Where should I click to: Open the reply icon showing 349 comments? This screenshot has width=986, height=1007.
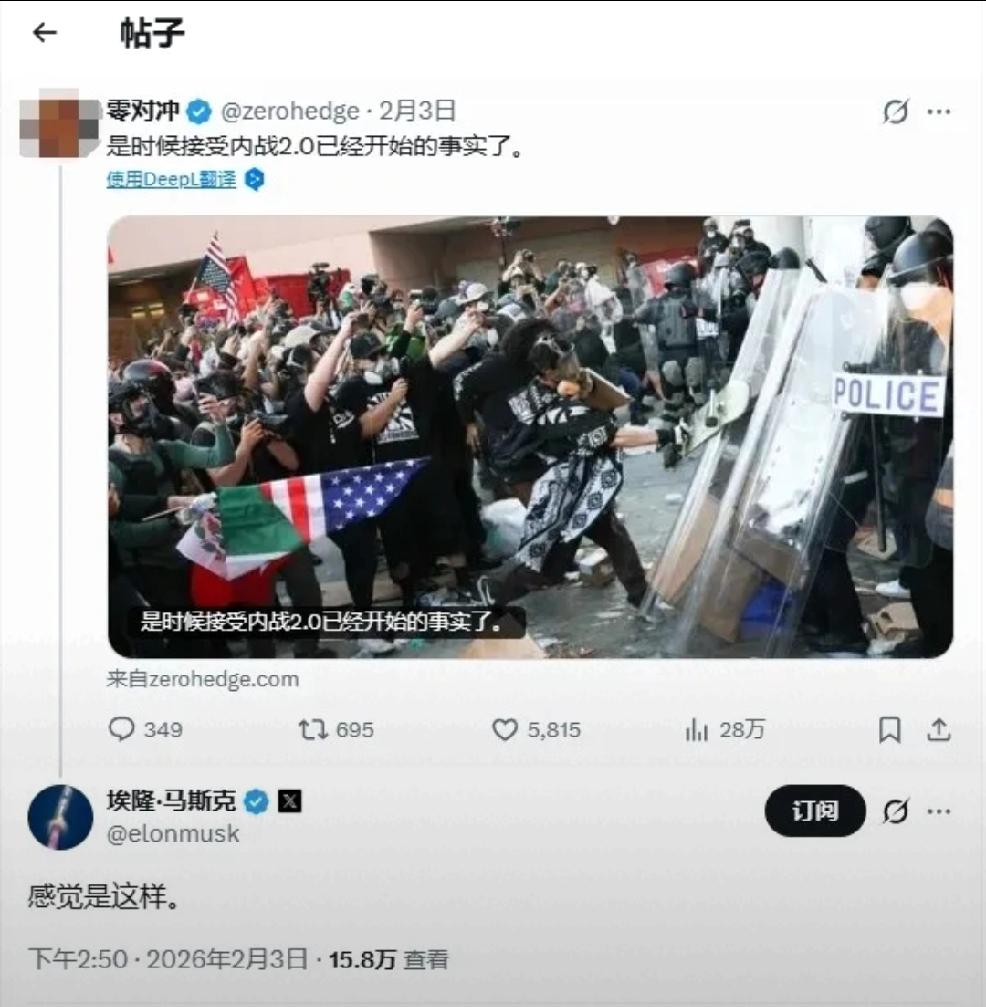coord(121,729)
